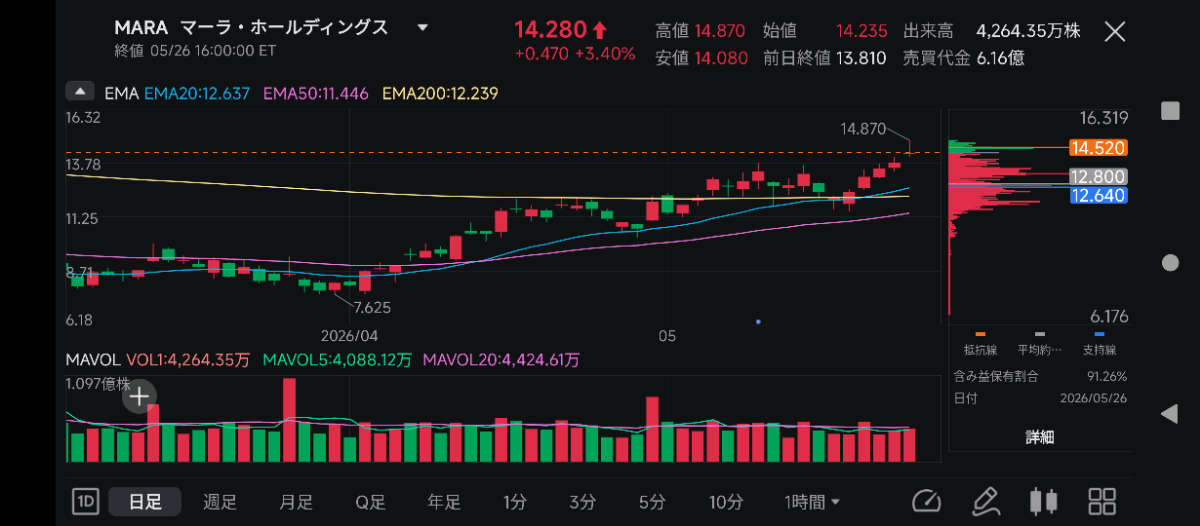Select the EMA20:12.637 indicator label
This screenshot has height=526, width=1200.
198,93
